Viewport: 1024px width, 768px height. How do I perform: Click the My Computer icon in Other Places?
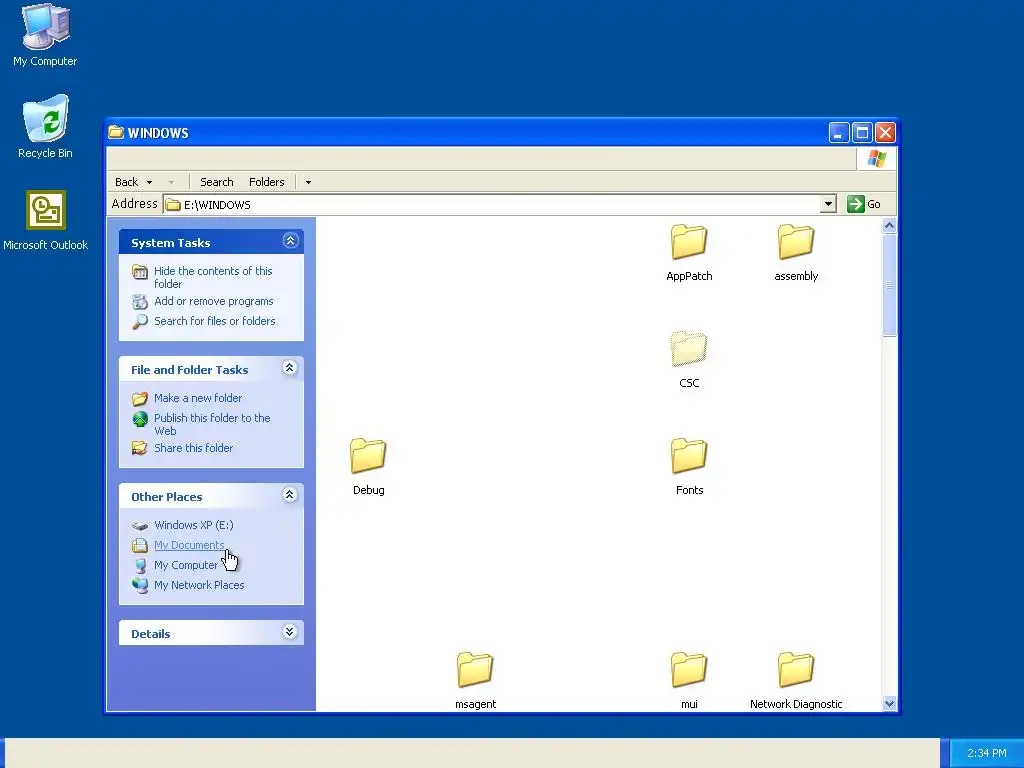coord(140,566)
